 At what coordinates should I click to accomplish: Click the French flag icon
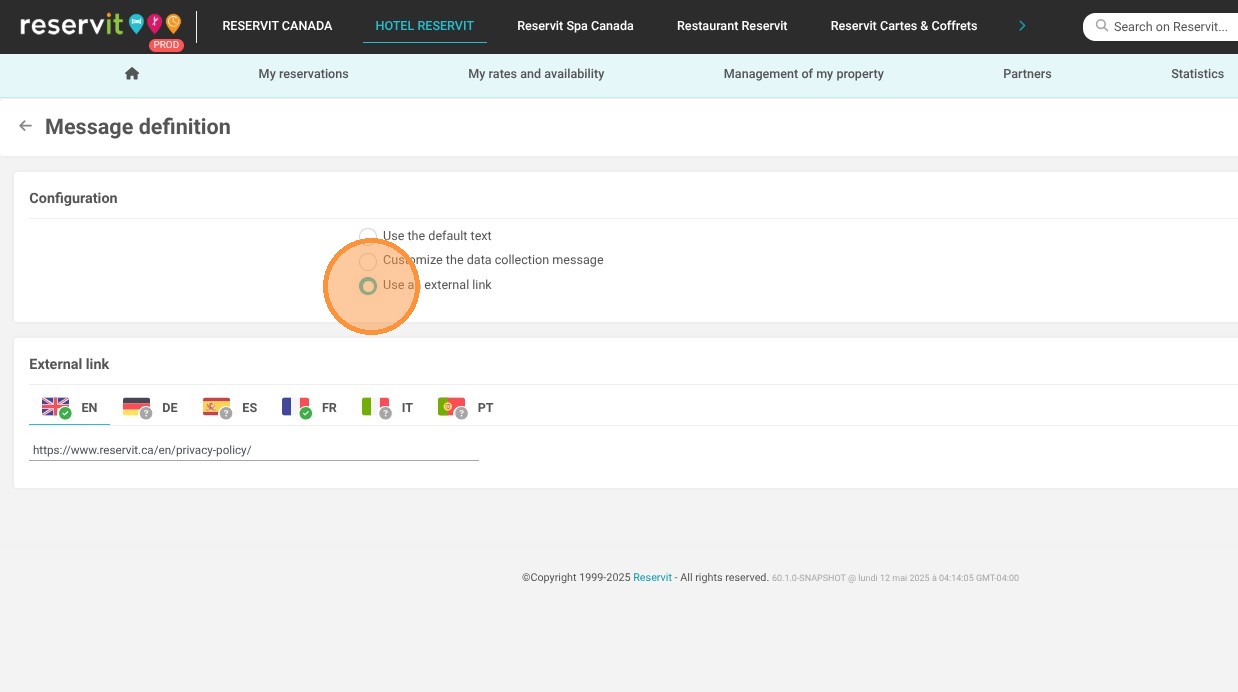pos(296,407)
